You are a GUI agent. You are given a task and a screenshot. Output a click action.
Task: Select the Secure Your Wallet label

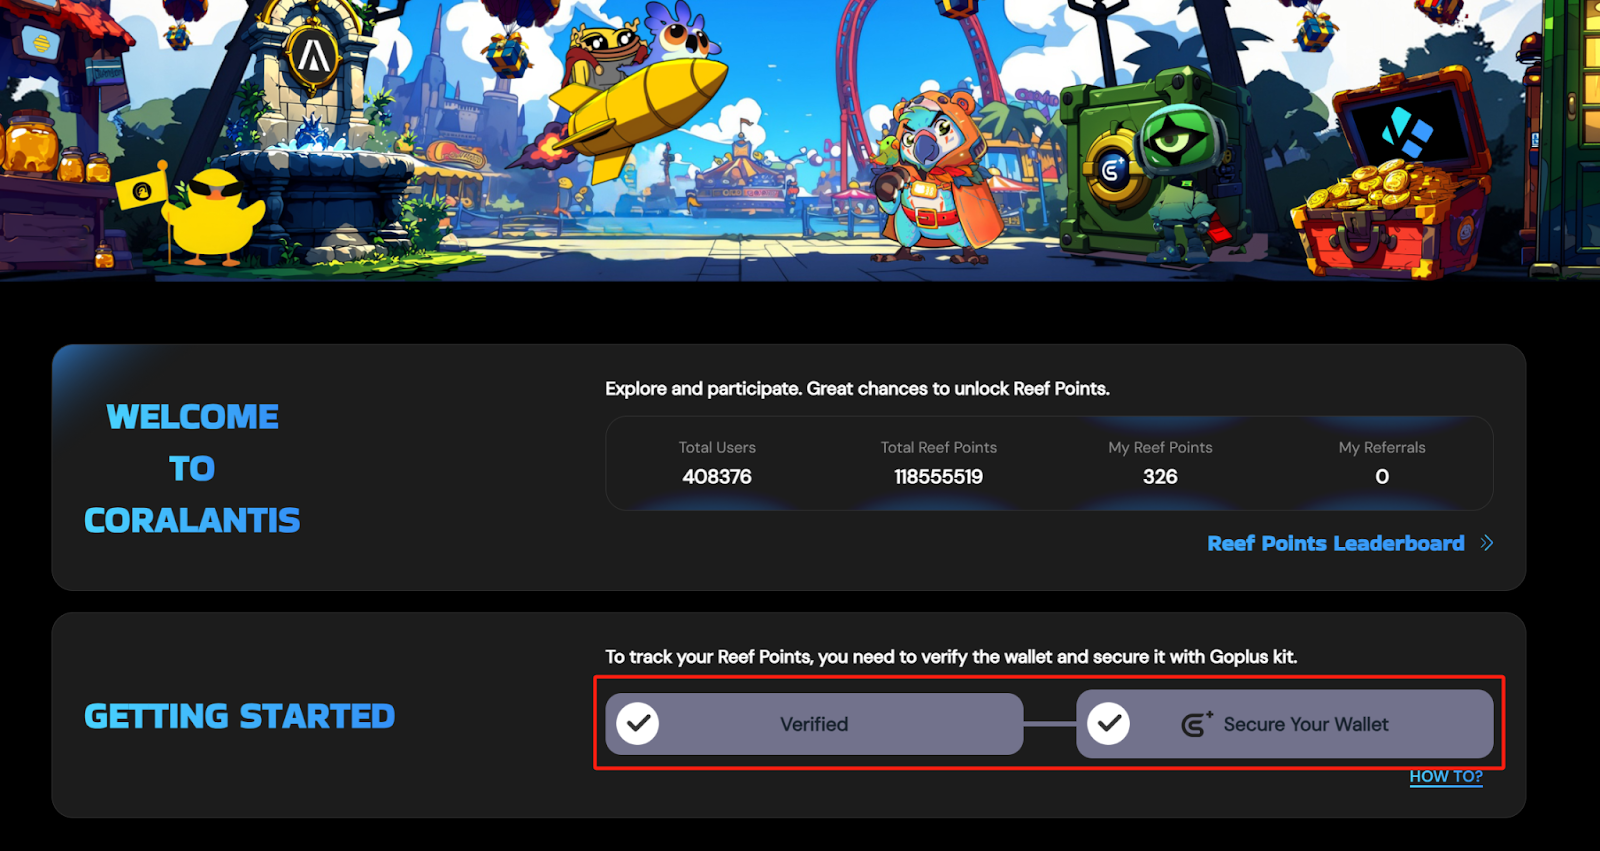point(1306,724)
